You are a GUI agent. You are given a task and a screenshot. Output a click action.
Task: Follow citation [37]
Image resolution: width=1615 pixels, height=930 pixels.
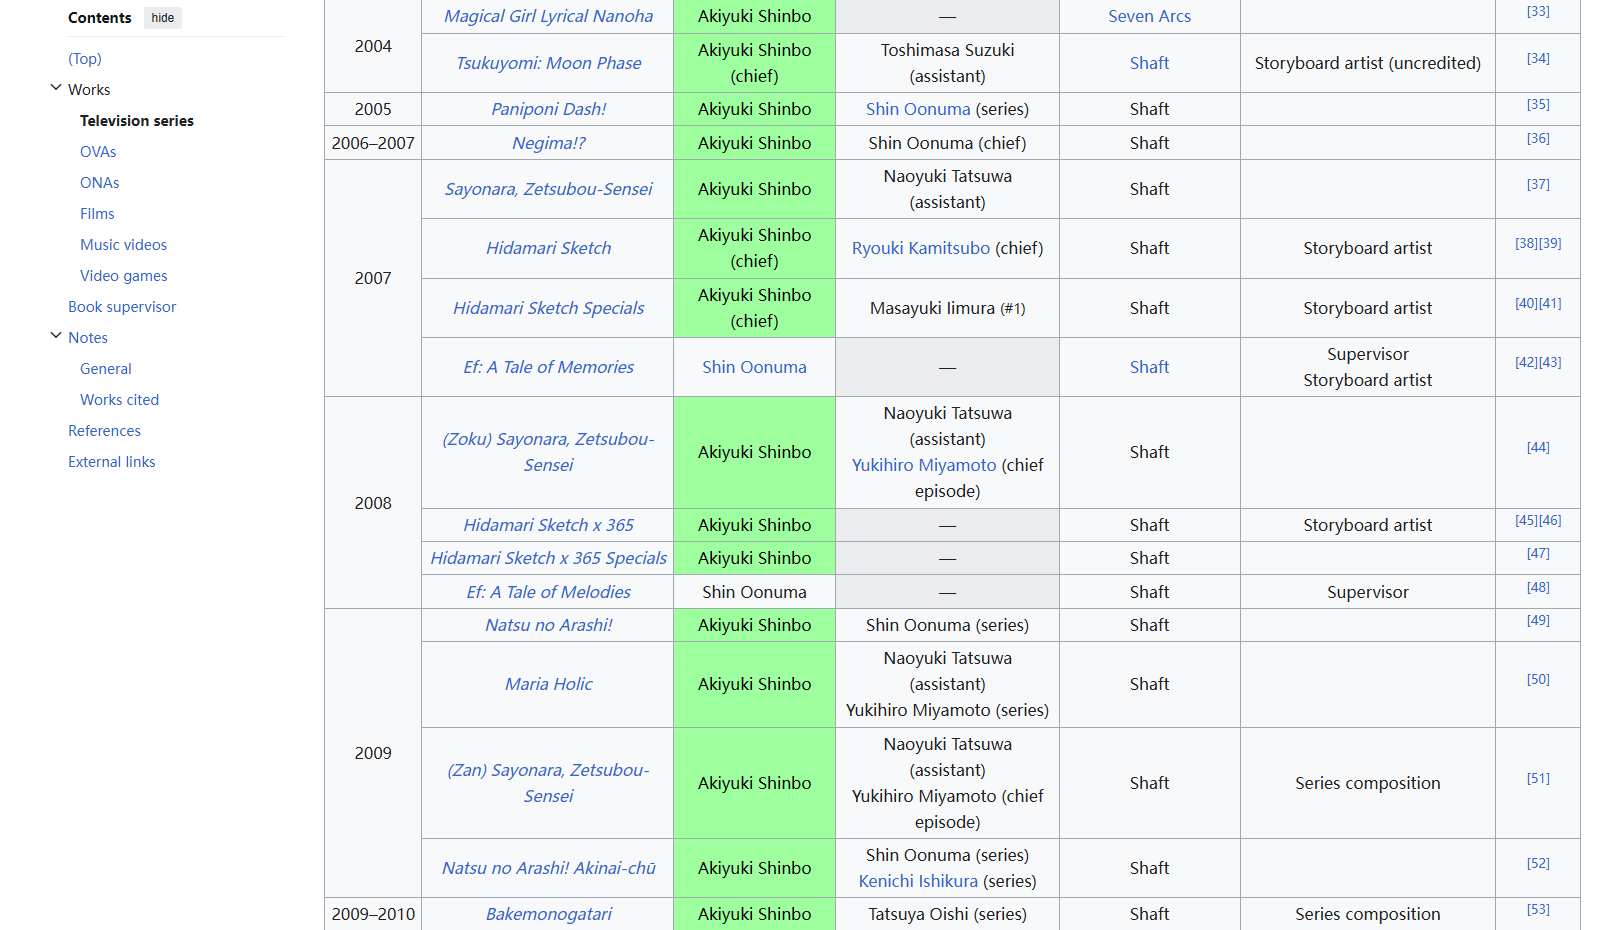1538,184
